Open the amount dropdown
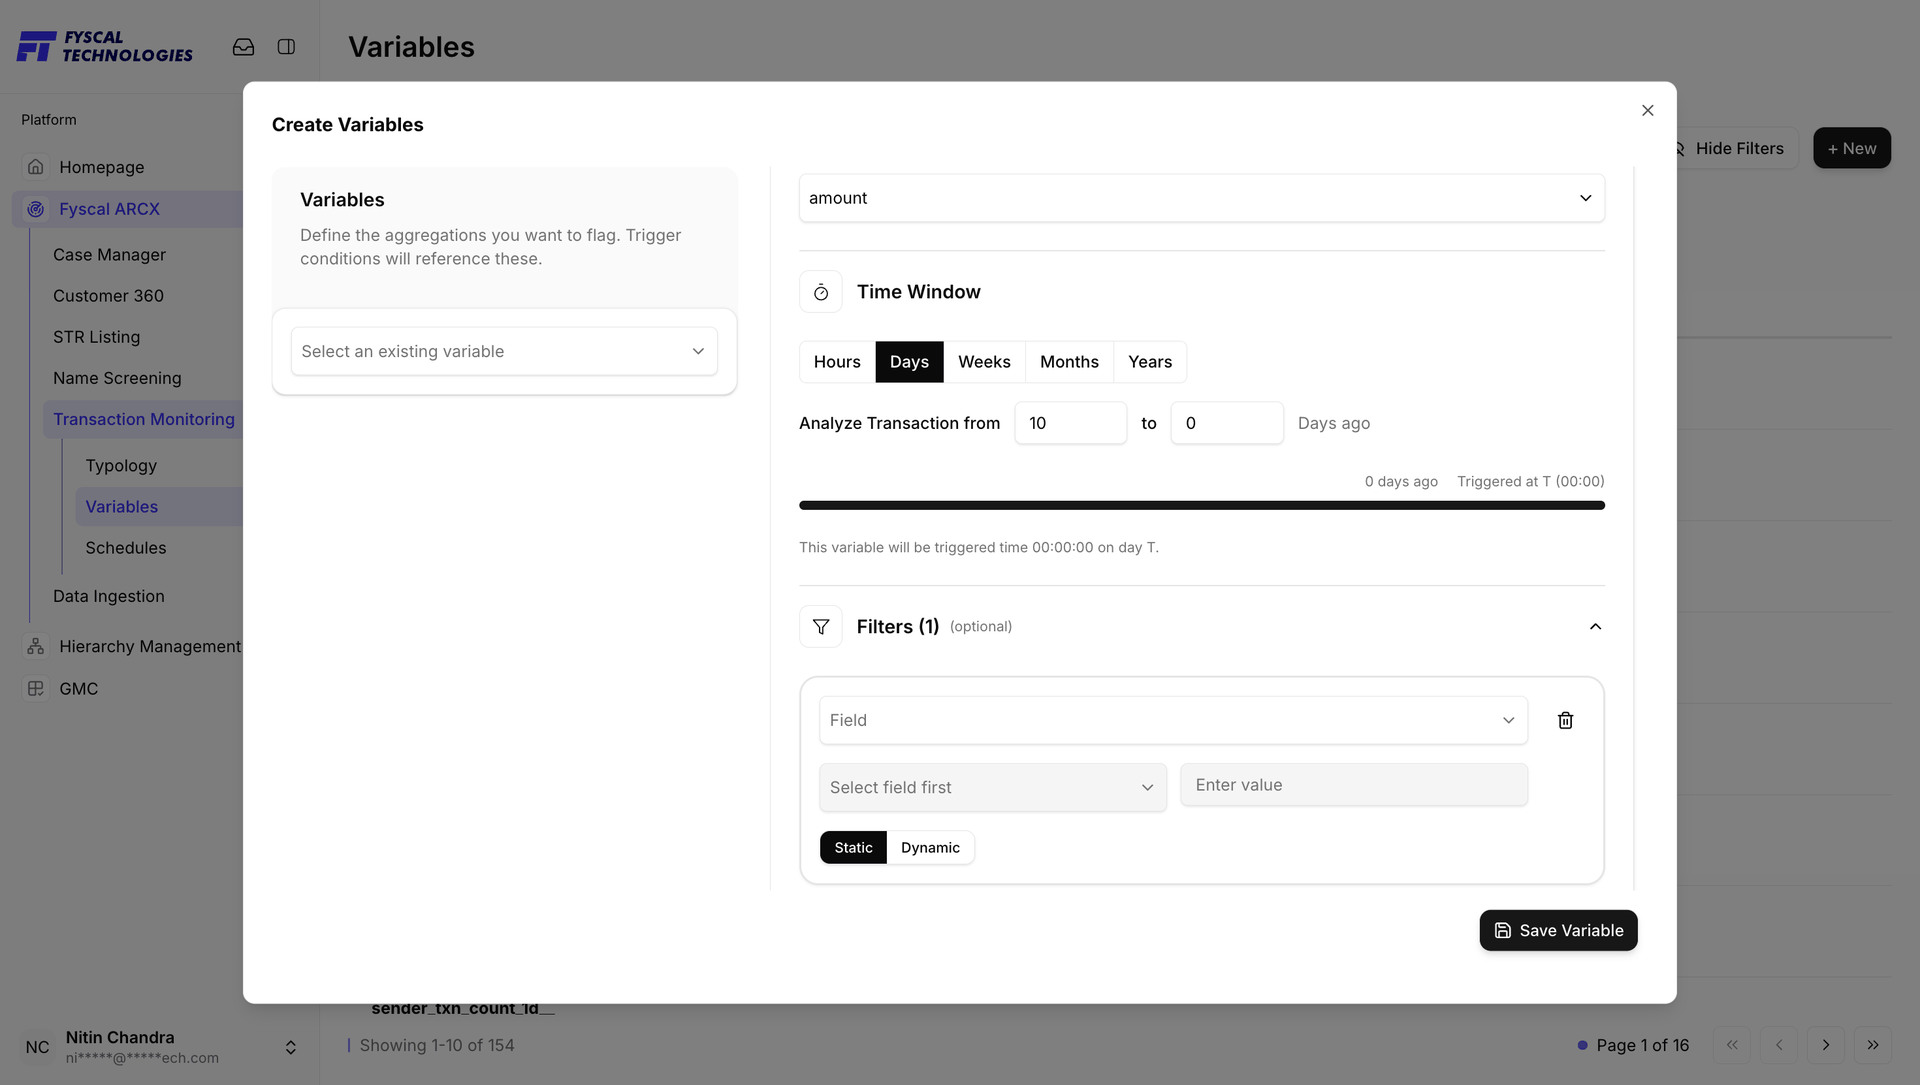The height and width of the screenshot is (1085, 1920). tap(1202, 198)
